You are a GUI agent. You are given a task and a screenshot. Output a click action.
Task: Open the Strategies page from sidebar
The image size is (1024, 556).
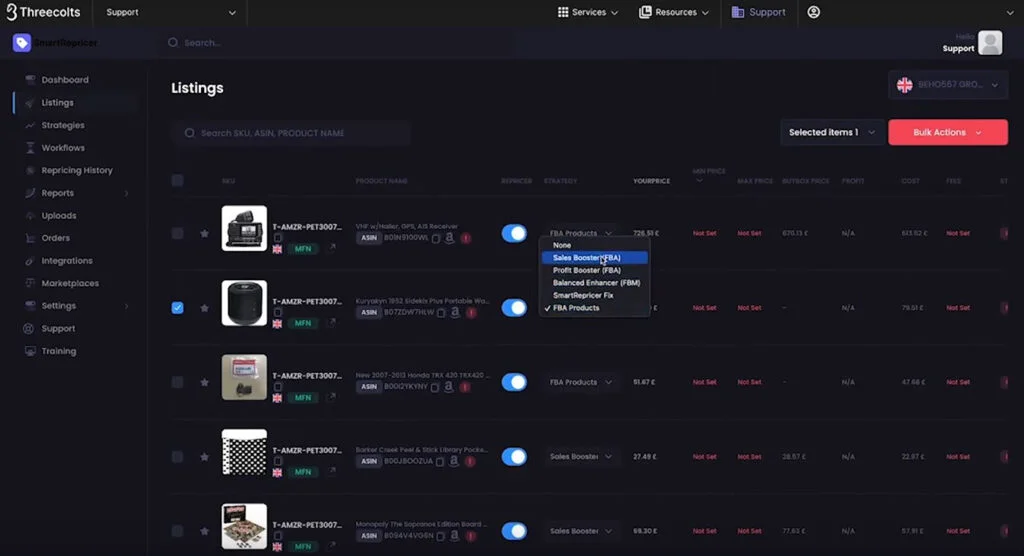pyautogui.click(x=63, y=126)
